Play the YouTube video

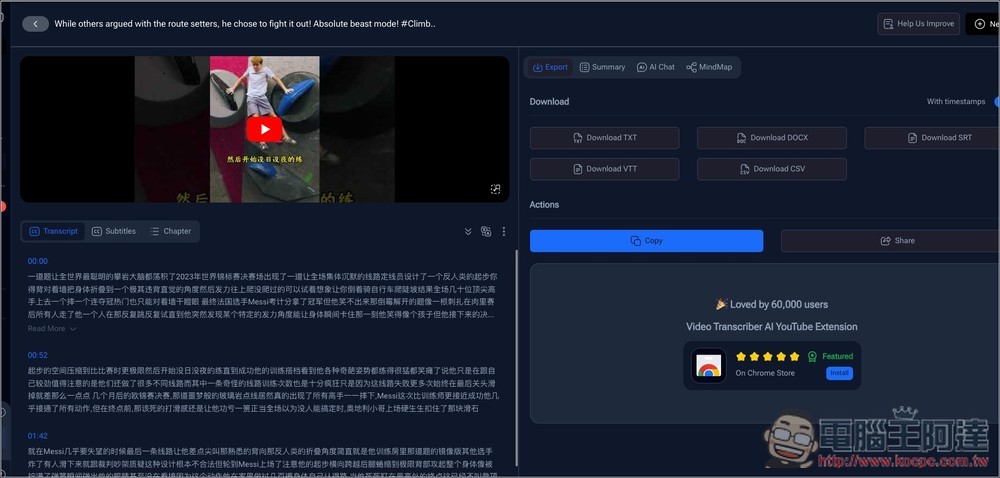[x=264, y=129]
